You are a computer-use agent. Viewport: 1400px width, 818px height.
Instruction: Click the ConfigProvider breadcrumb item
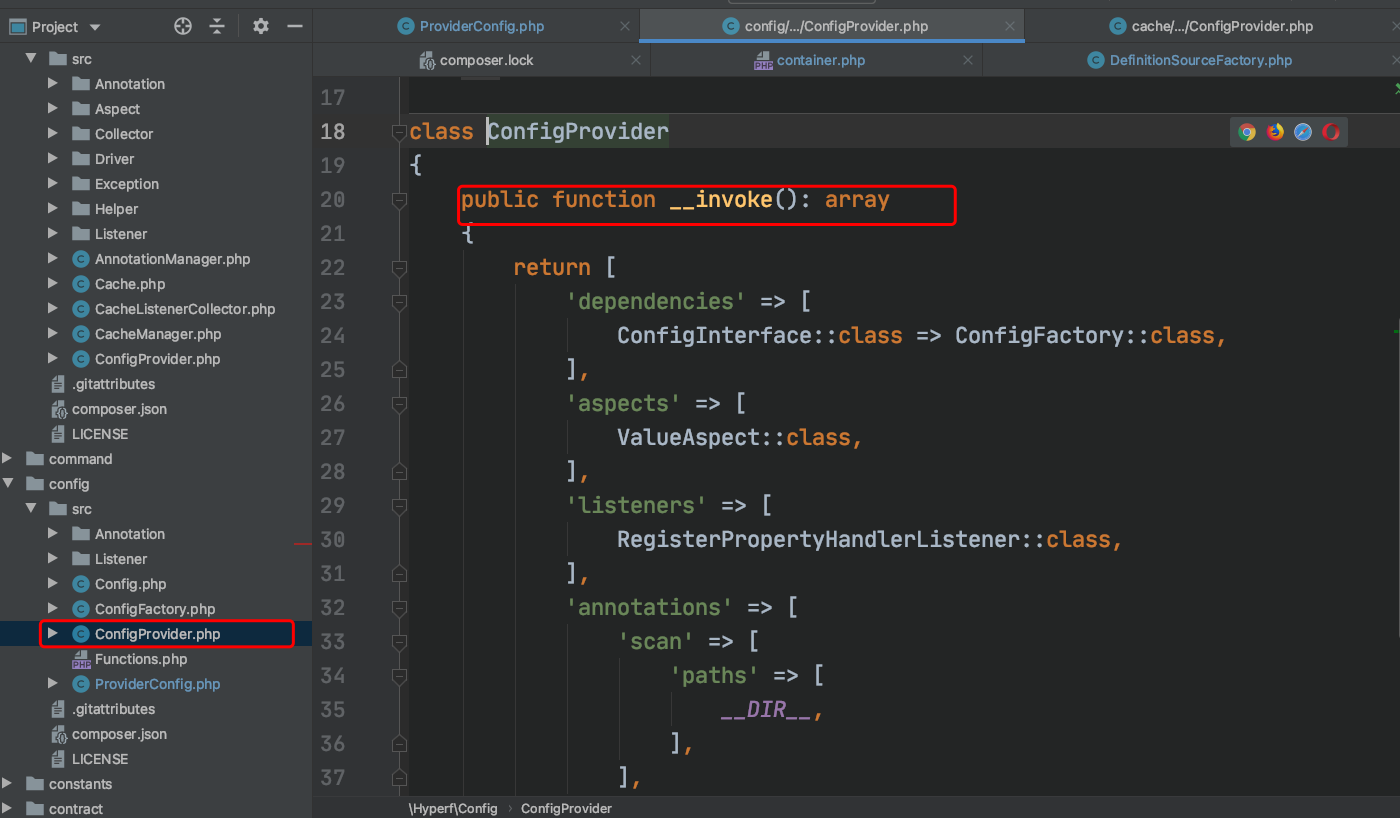[566, 808]
